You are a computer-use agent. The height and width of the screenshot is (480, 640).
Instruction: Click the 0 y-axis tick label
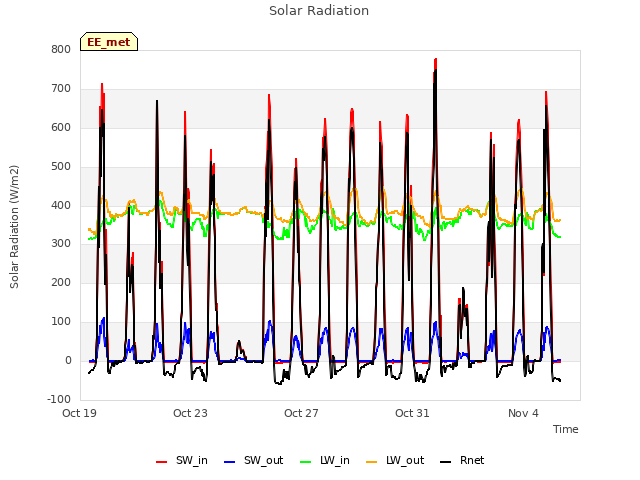tap(68, 361)
